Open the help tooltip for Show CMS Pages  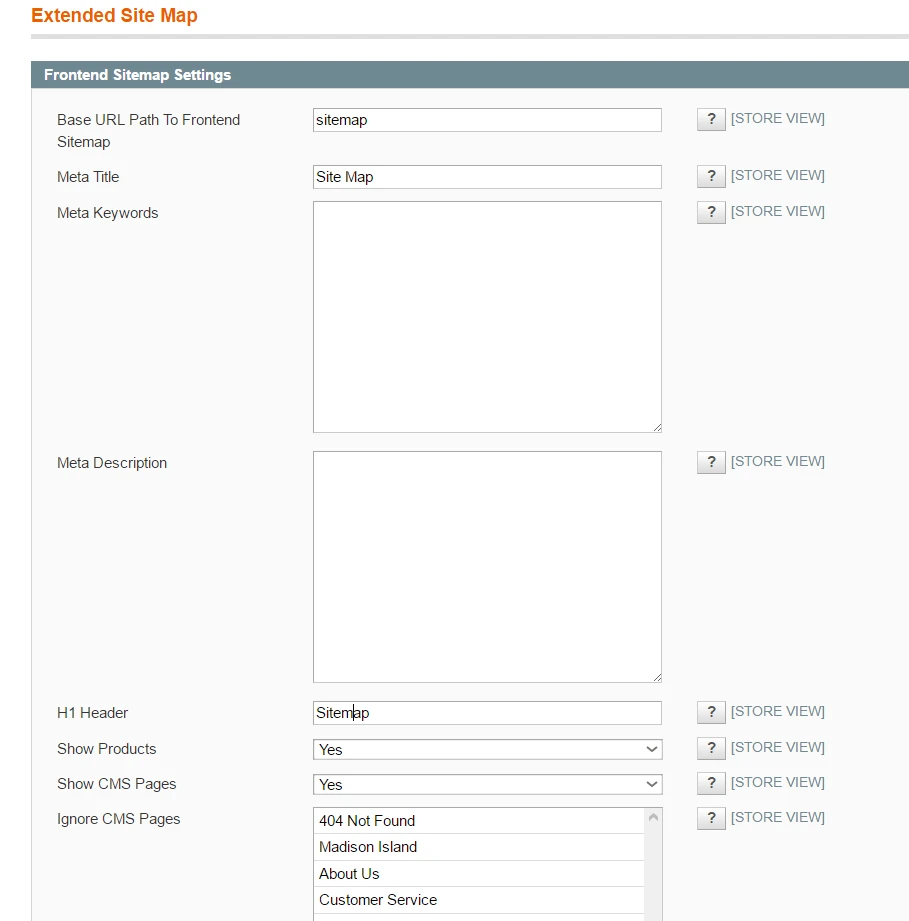point(711,783)
